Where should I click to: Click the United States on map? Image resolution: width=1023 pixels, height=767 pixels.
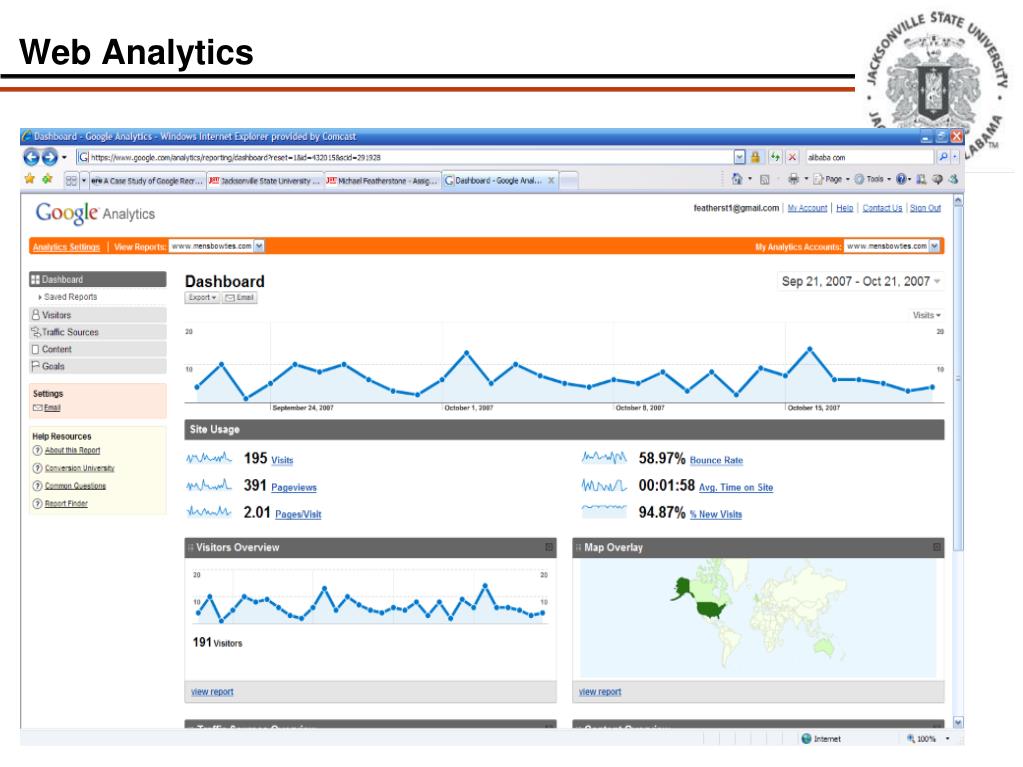pos(711,610)
